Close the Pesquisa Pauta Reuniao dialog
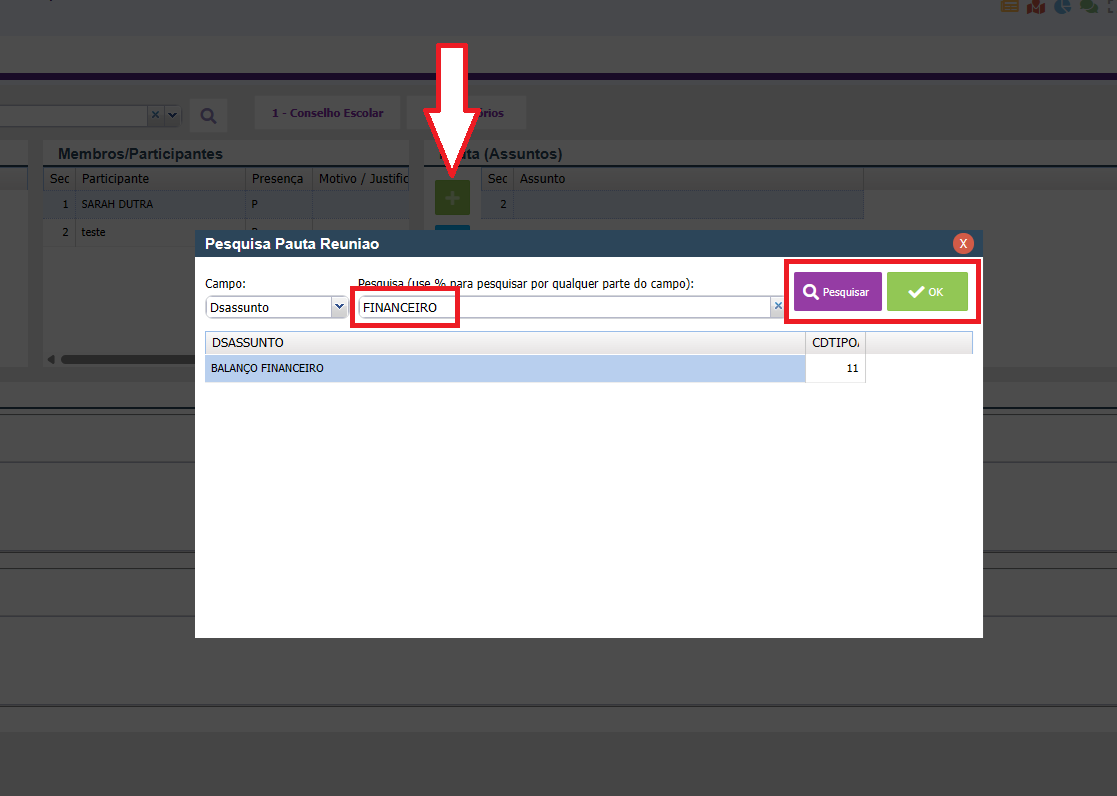The image size is (1117, 796). tap(963, 243)
